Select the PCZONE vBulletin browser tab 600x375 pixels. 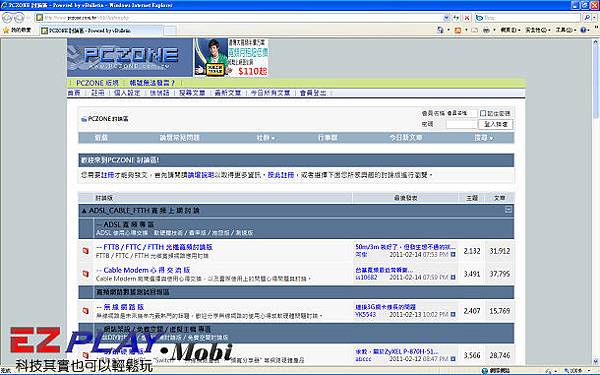101,31
